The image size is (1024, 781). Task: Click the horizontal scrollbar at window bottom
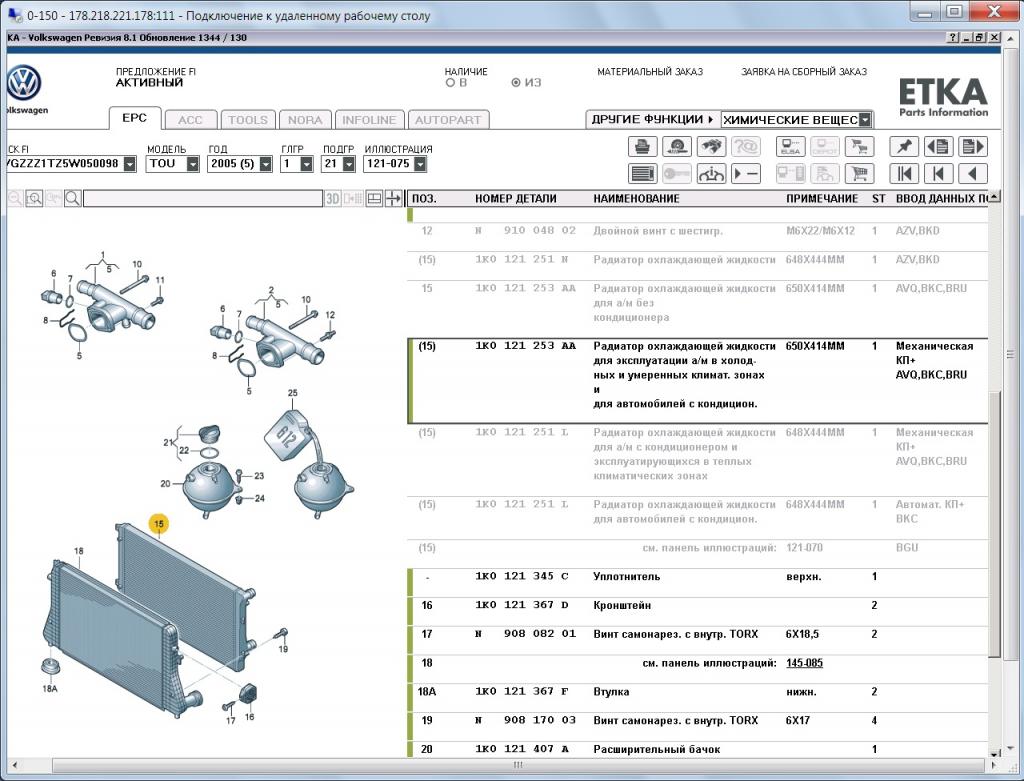tap(518, 765)
